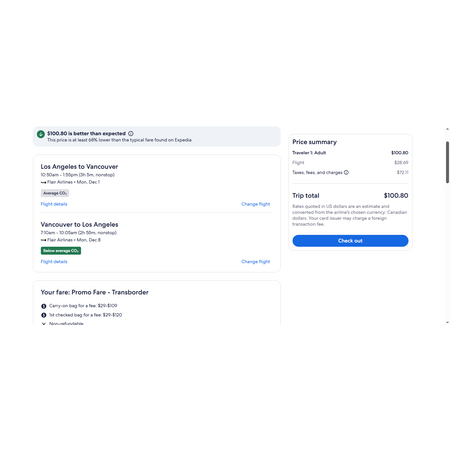Click green price-drop icon in banner
450x450 pixels.
(x=41, y=134)
